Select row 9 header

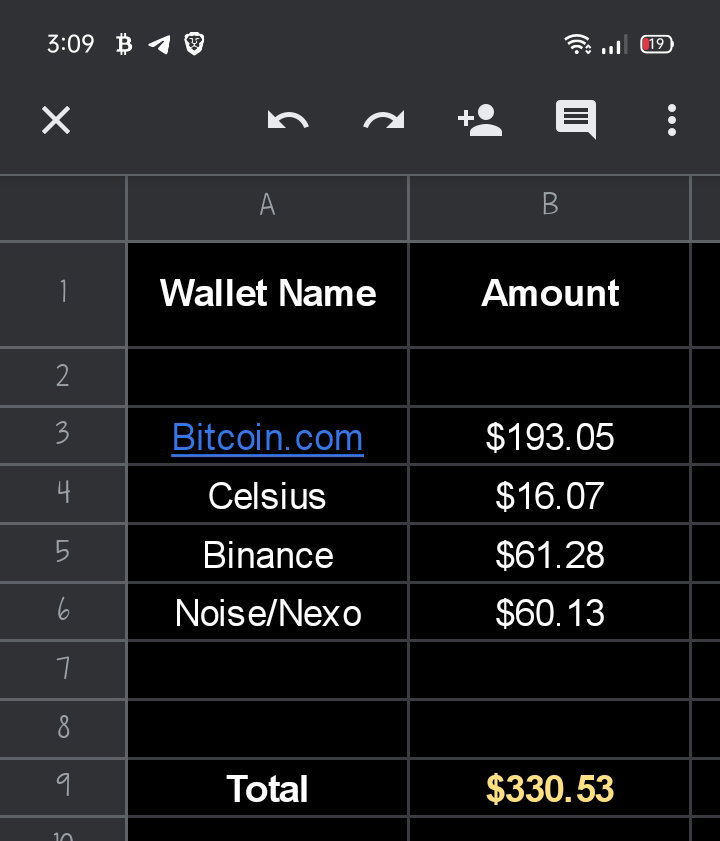tap(63, 787)
